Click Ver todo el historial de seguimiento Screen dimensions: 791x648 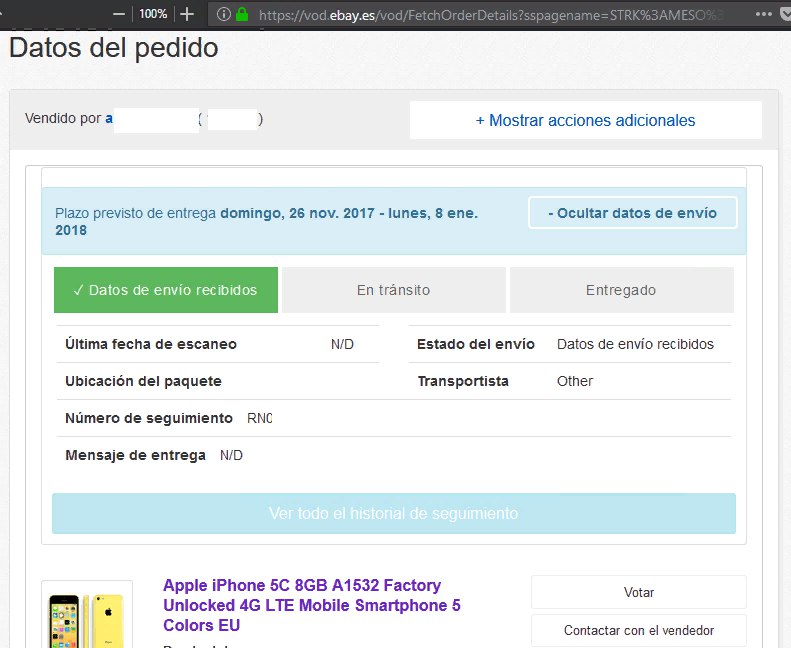tap(393, 513)
